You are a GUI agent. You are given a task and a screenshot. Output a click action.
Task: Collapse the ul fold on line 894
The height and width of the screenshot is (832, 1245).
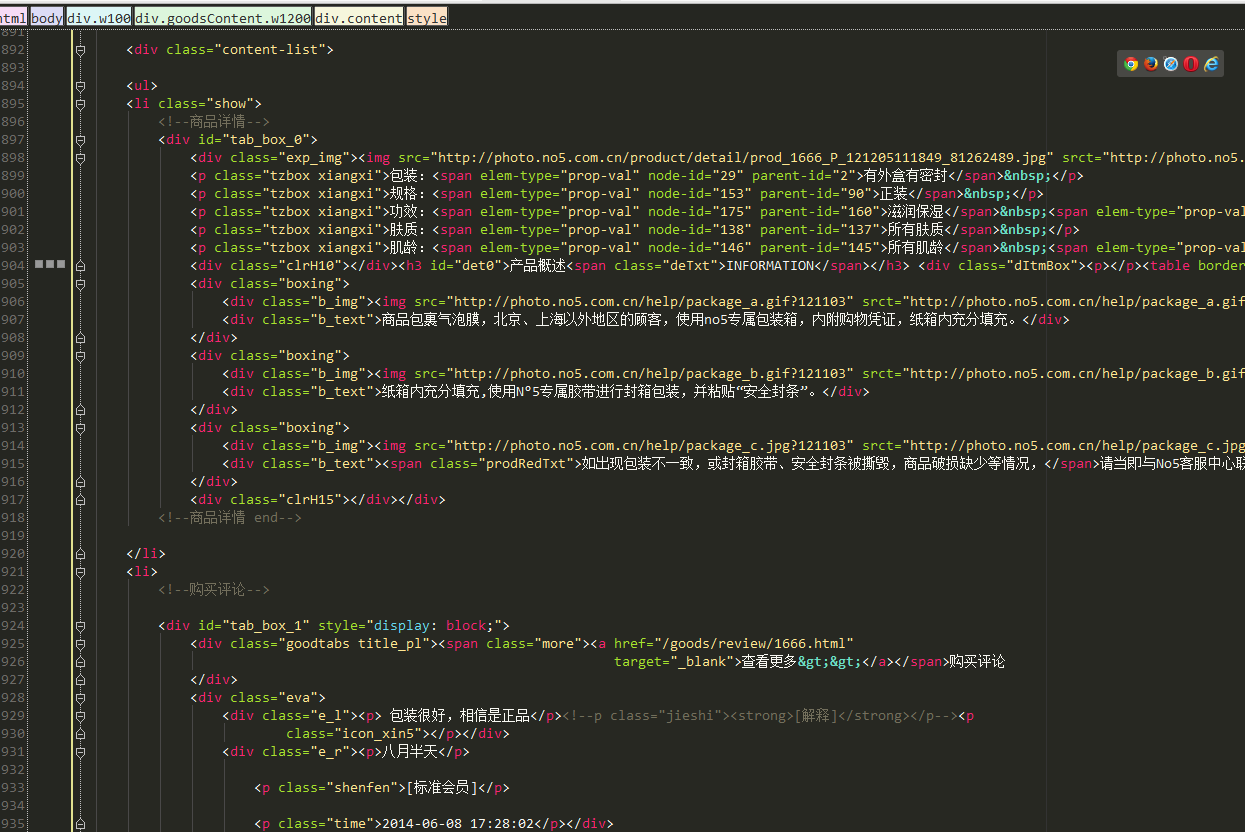coord(80,86)
